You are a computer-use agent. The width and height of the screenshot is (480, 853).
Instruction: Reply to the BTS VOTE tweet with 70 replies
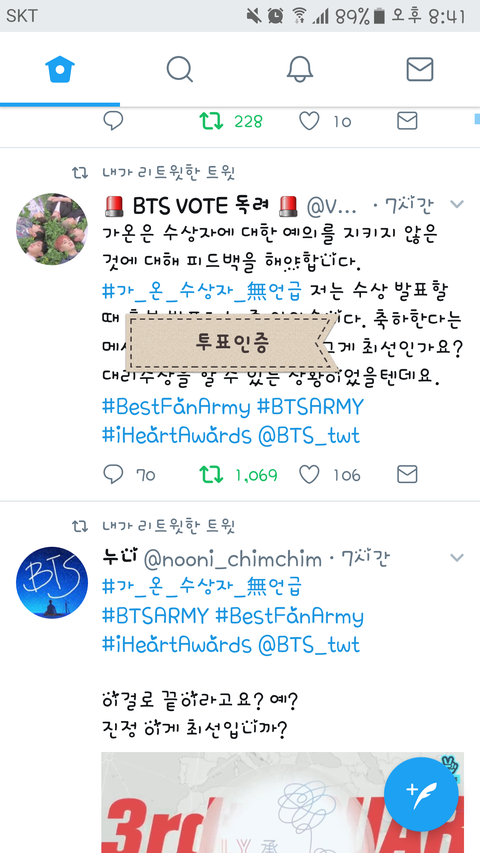[113, 474]
